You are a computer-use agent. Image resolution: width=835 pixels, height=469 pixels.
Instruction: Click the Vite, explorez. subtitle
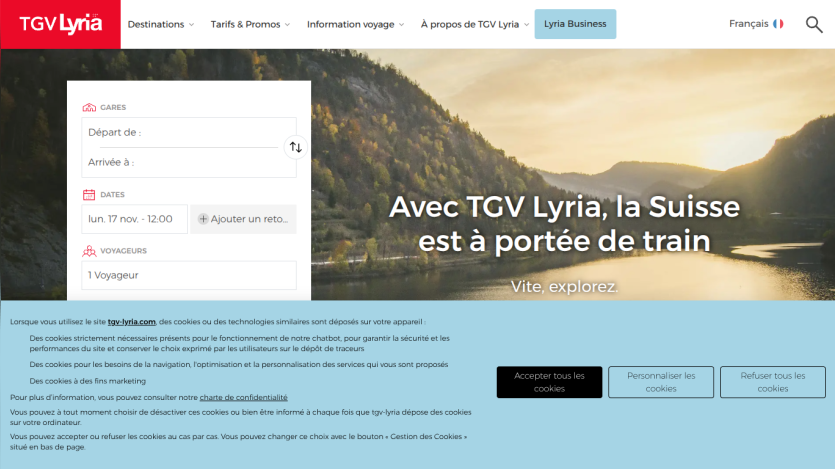[x=564, y=286]
